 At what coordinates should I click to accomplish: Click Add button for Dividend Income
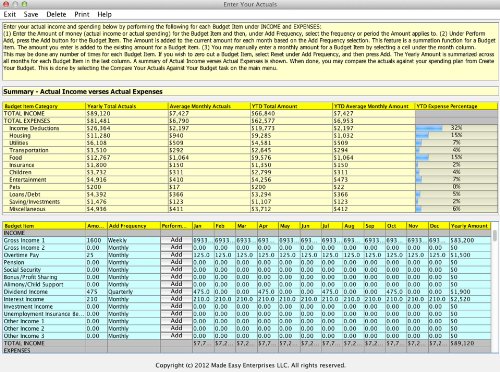(x=176, y=291)
